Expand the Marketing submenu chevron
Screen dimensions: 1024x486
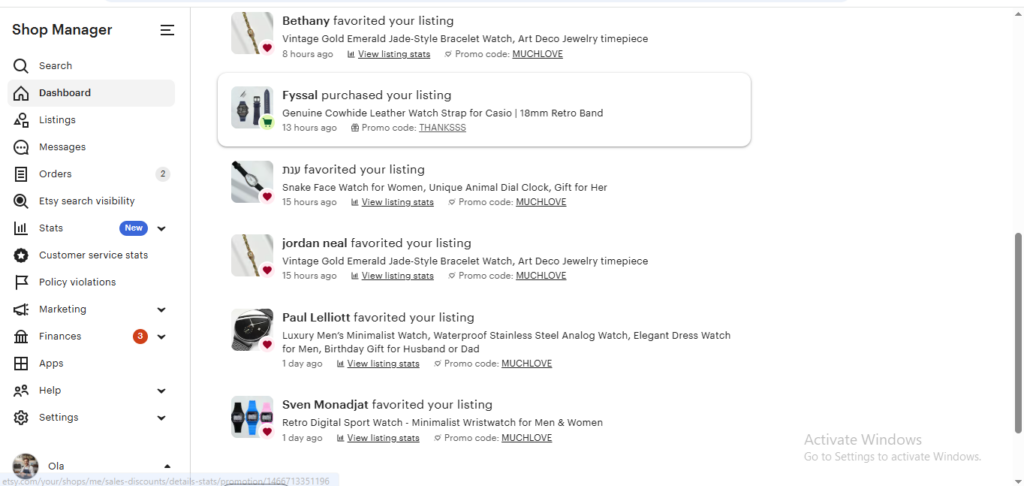(x=162, y=310)
